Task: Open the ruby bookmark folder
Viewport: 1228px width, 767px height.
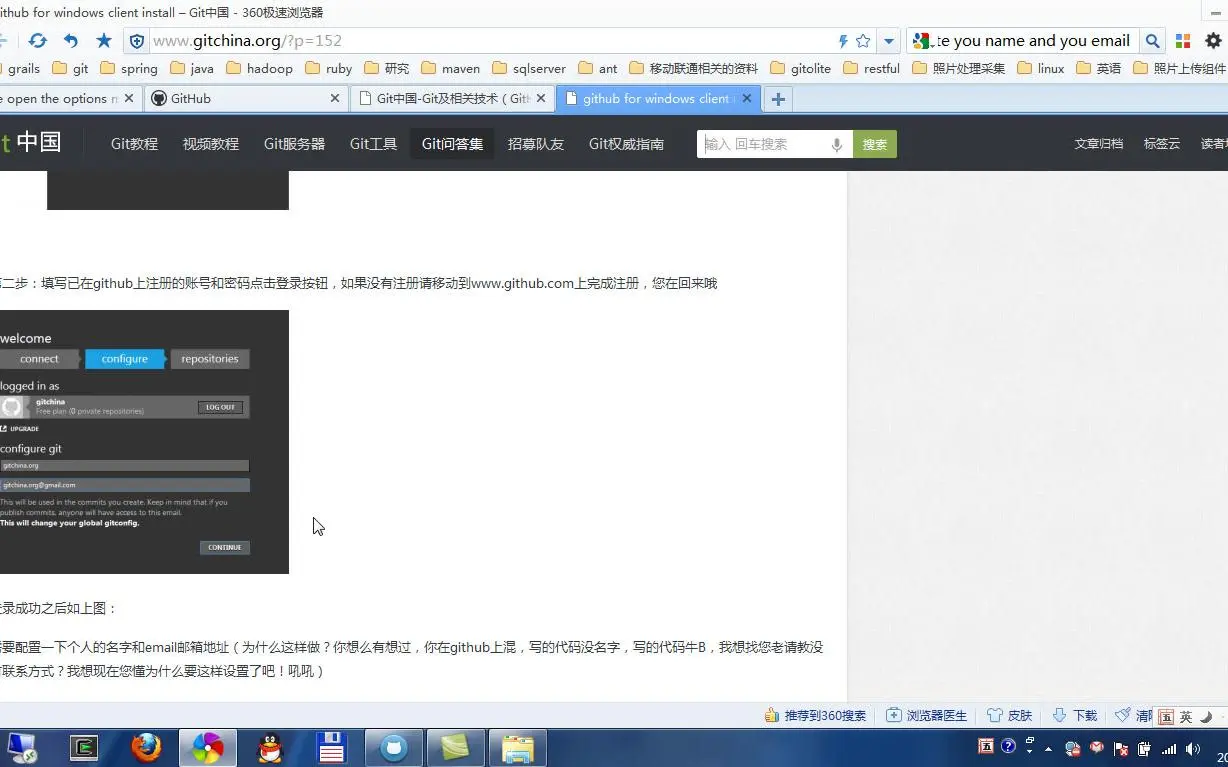Action: pyautogui.click(x=329, y=69)
